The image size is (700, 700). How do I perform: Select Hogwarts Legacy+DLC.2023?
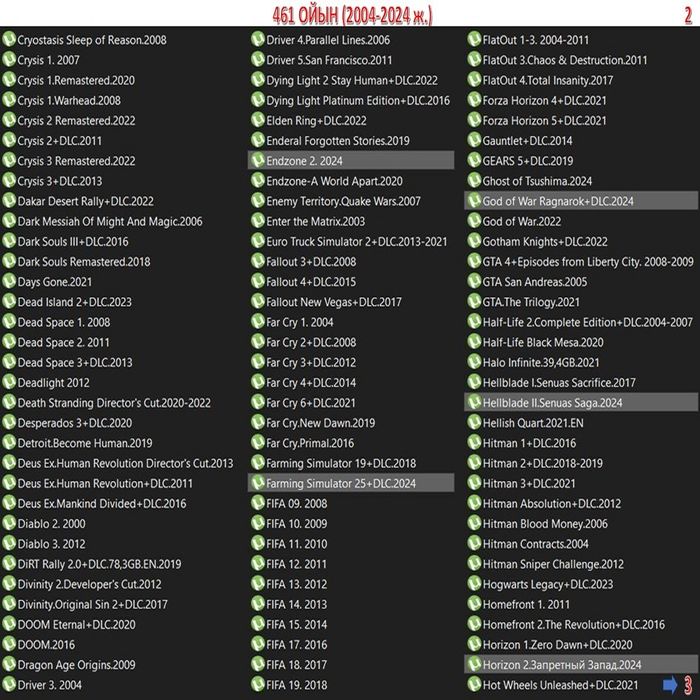point(548,584)
